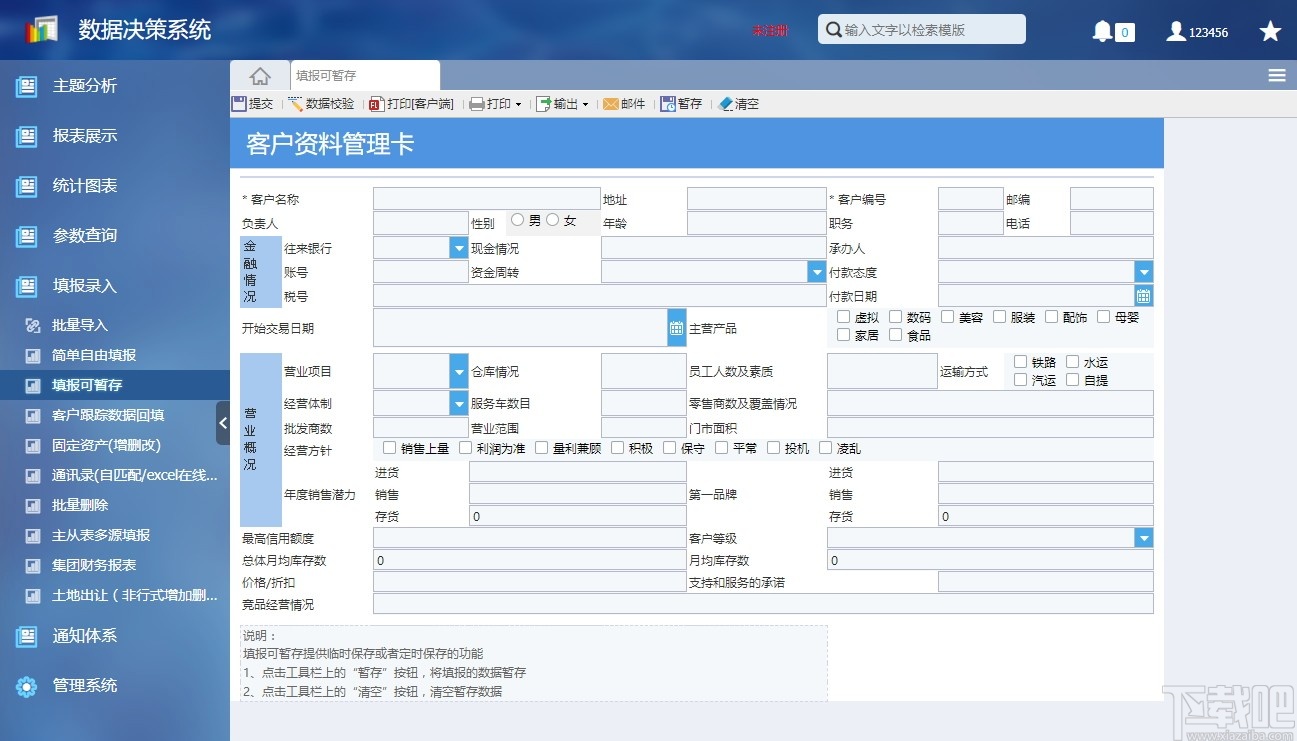The image size is (1297, 741).
Task: Enable the 铁路 transport checkbox
Action: coord(1019,362)
